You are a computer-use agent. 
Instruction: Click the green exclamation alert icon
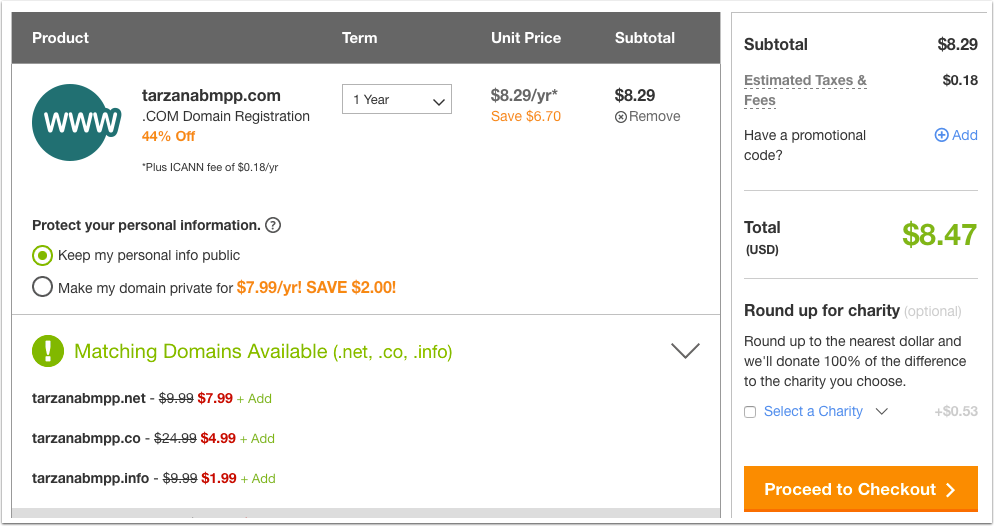[x=48, y=351]
